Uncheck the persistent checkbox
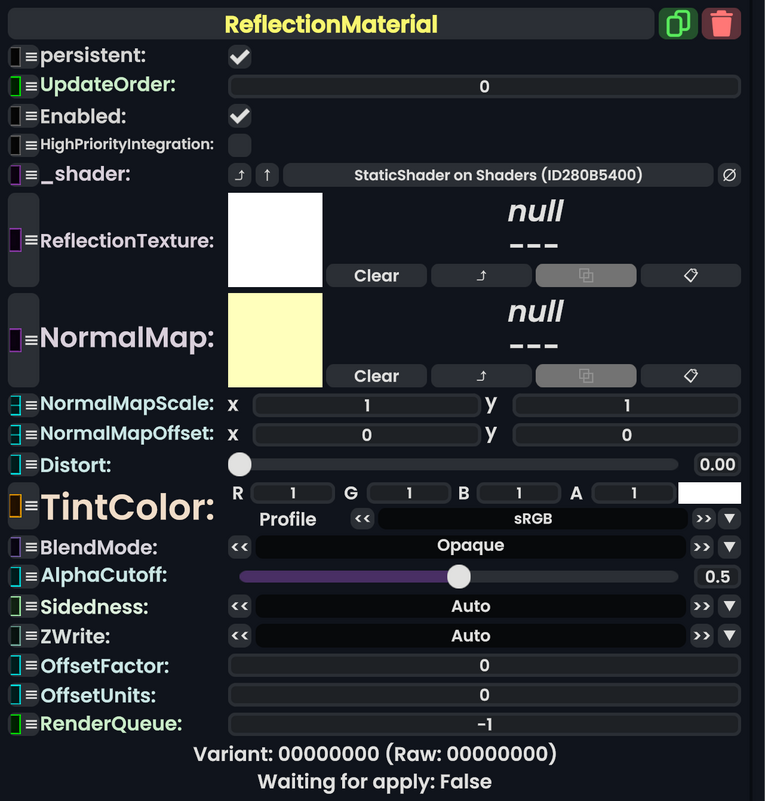The image size is (765, 801). tap(240, 56)
